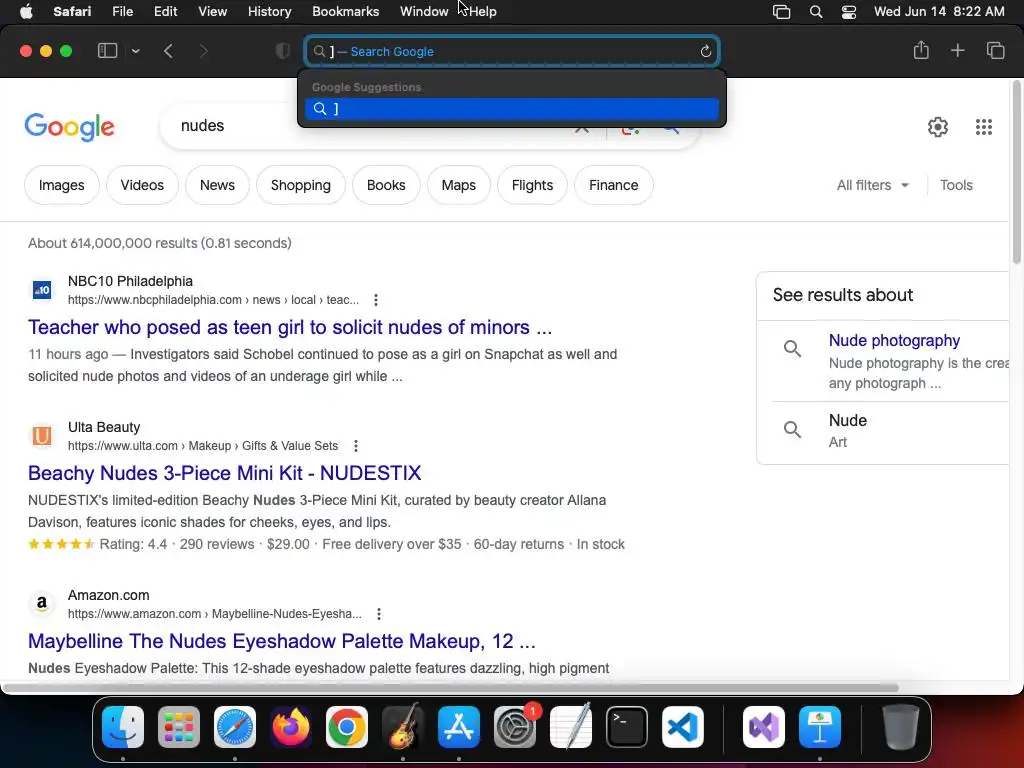Open System Settings from the Dock
Viewport: 1024px width, 768px height.
point(515,727)
